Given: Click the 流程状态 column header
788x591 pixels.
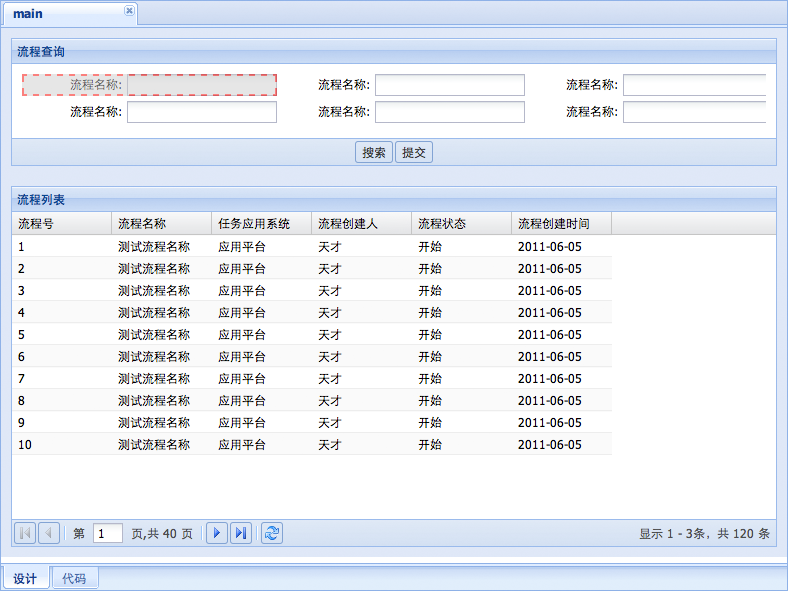Looking at the screenshot, I should click(461, 223).
